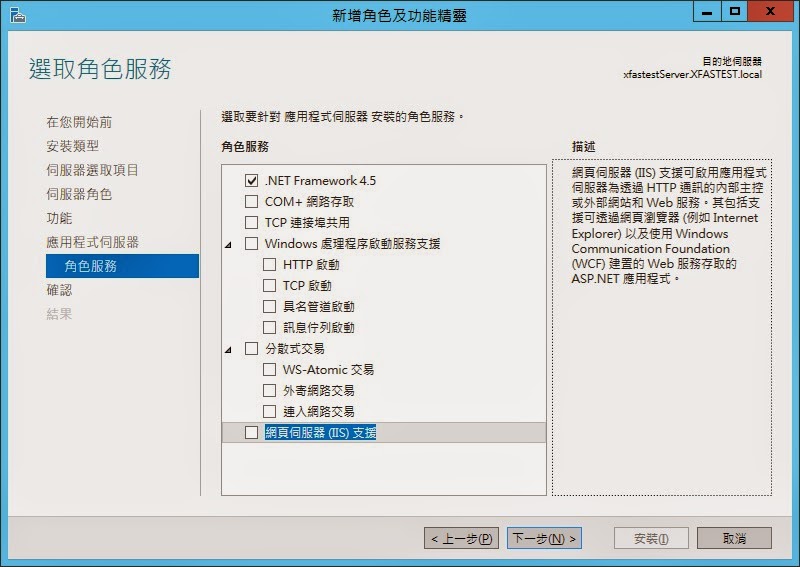Image resolution: width=800 pixels, height=567 pixels.
Task: Collapse the Windows 處理程序啟動服務支援 tree node
Action: (229, 245)
